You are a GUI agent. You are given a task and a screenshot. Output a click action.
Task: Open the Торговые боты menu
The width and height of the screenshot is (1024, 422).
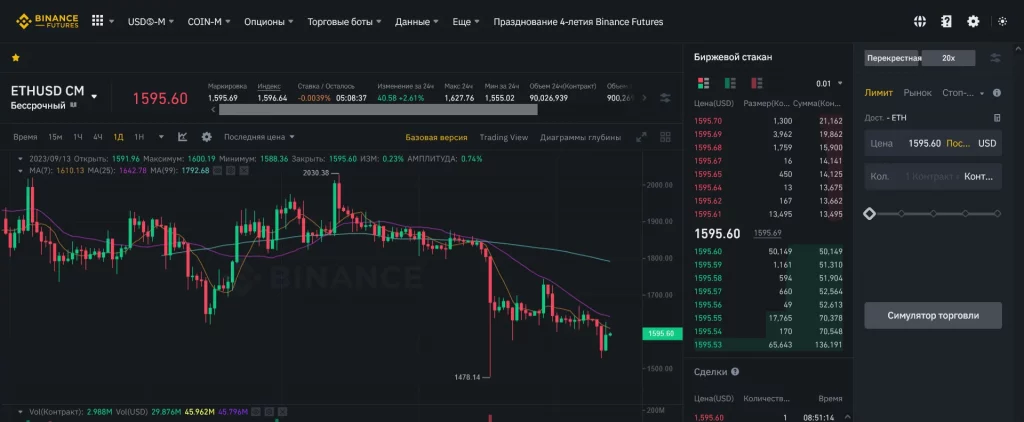pos(345,22)
